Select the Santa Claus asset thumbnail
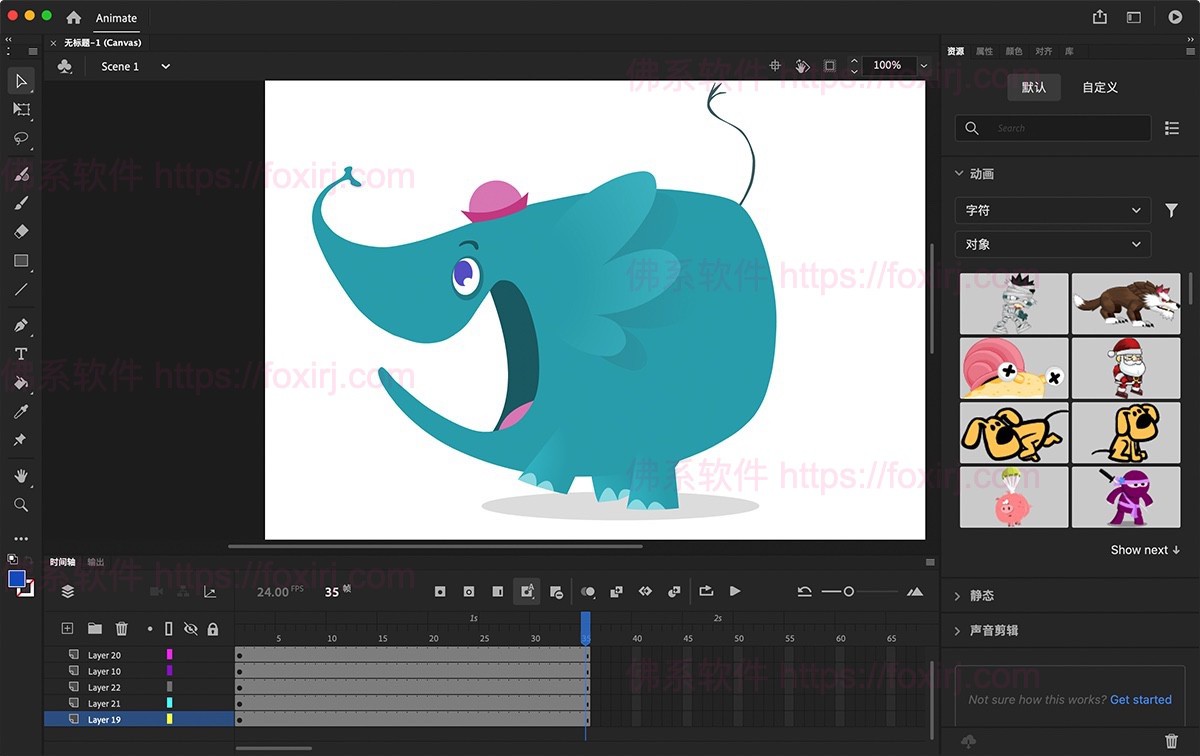 coord(1127,368)
